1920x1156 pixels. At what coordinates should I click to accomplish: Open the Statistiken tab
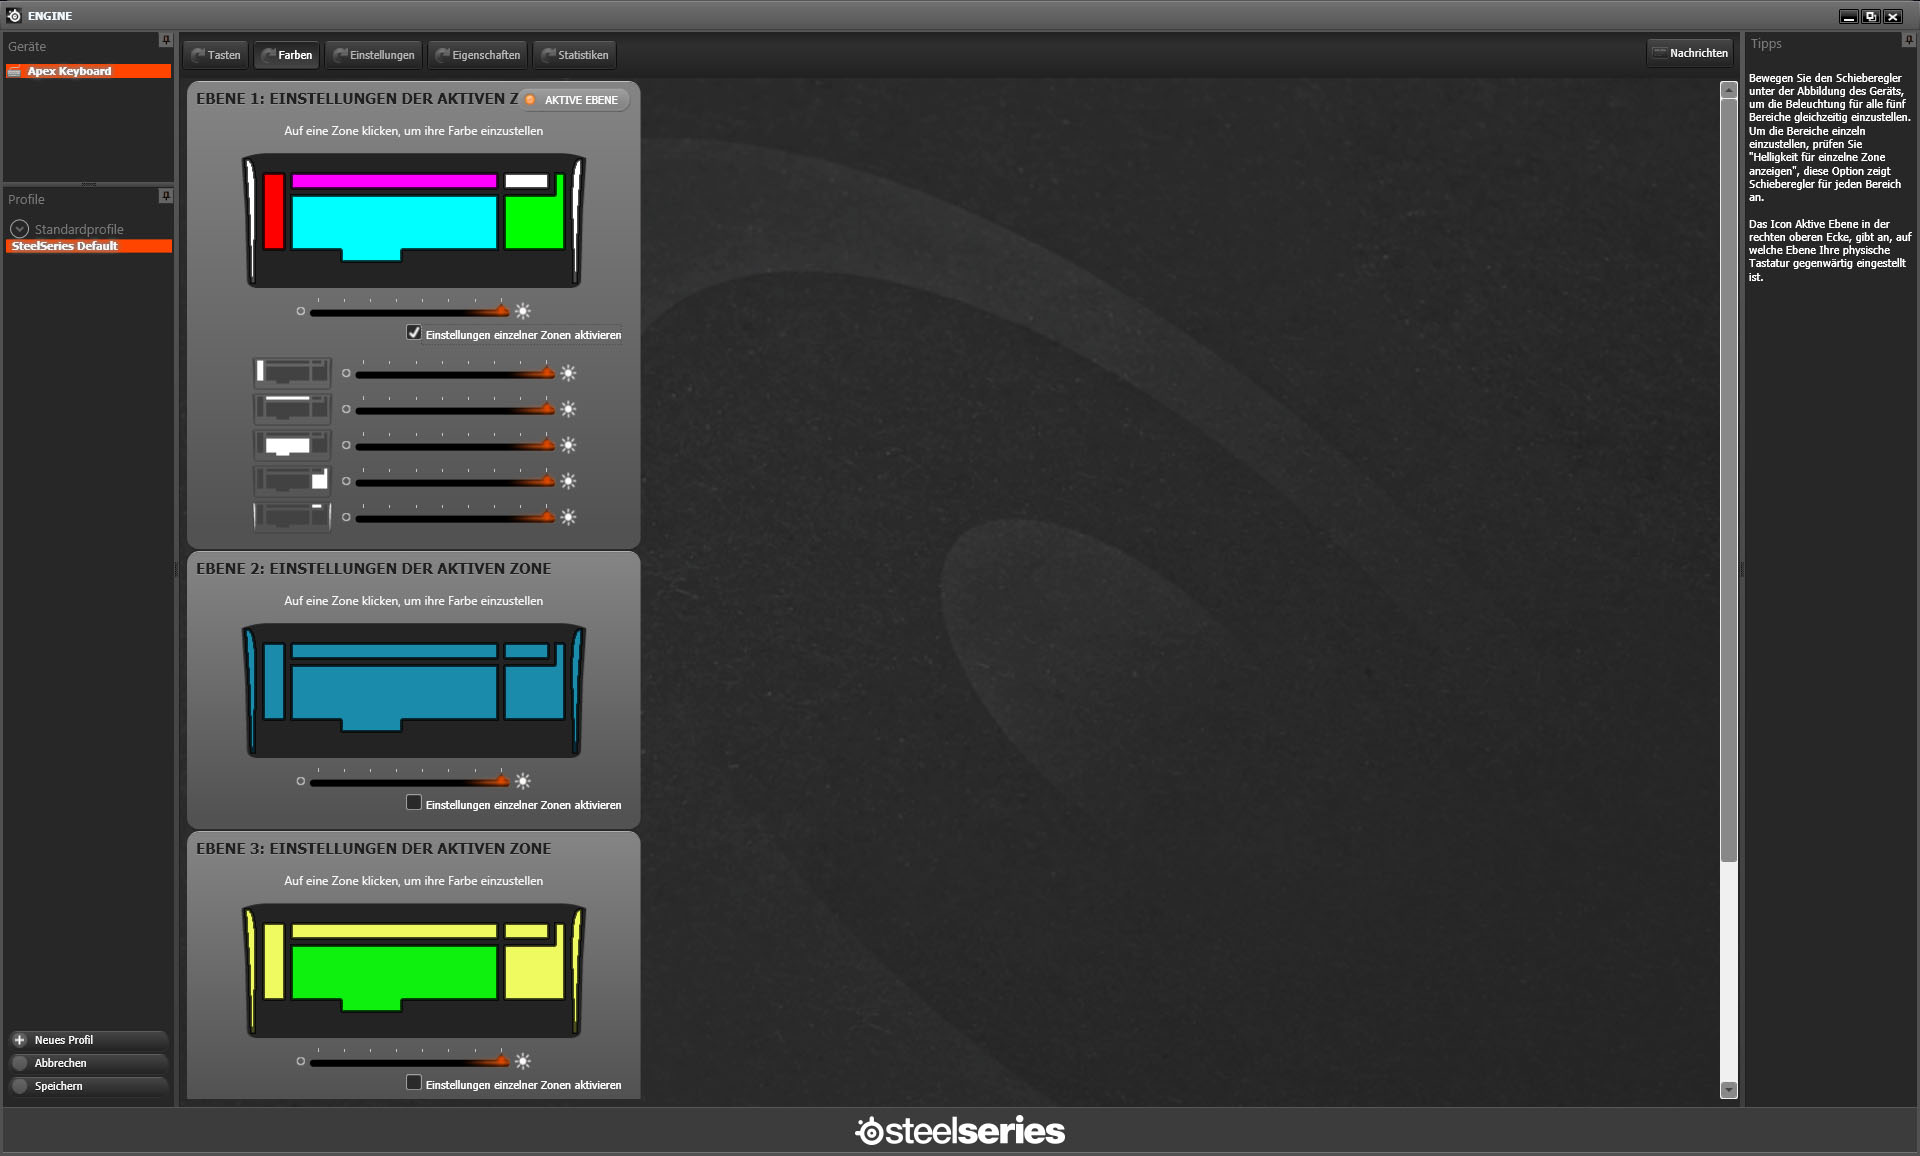[x=575, y=55]
